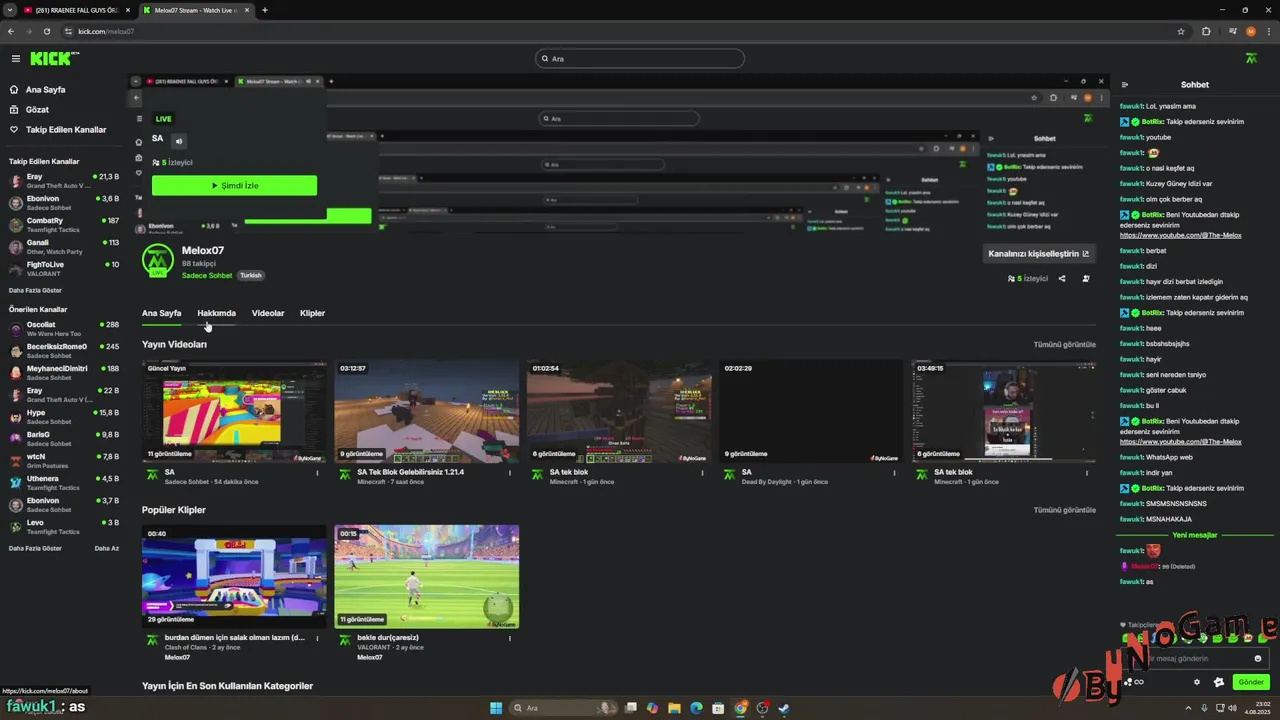
Task: Click the site info icon in address bar
Action: click(68, 31)
